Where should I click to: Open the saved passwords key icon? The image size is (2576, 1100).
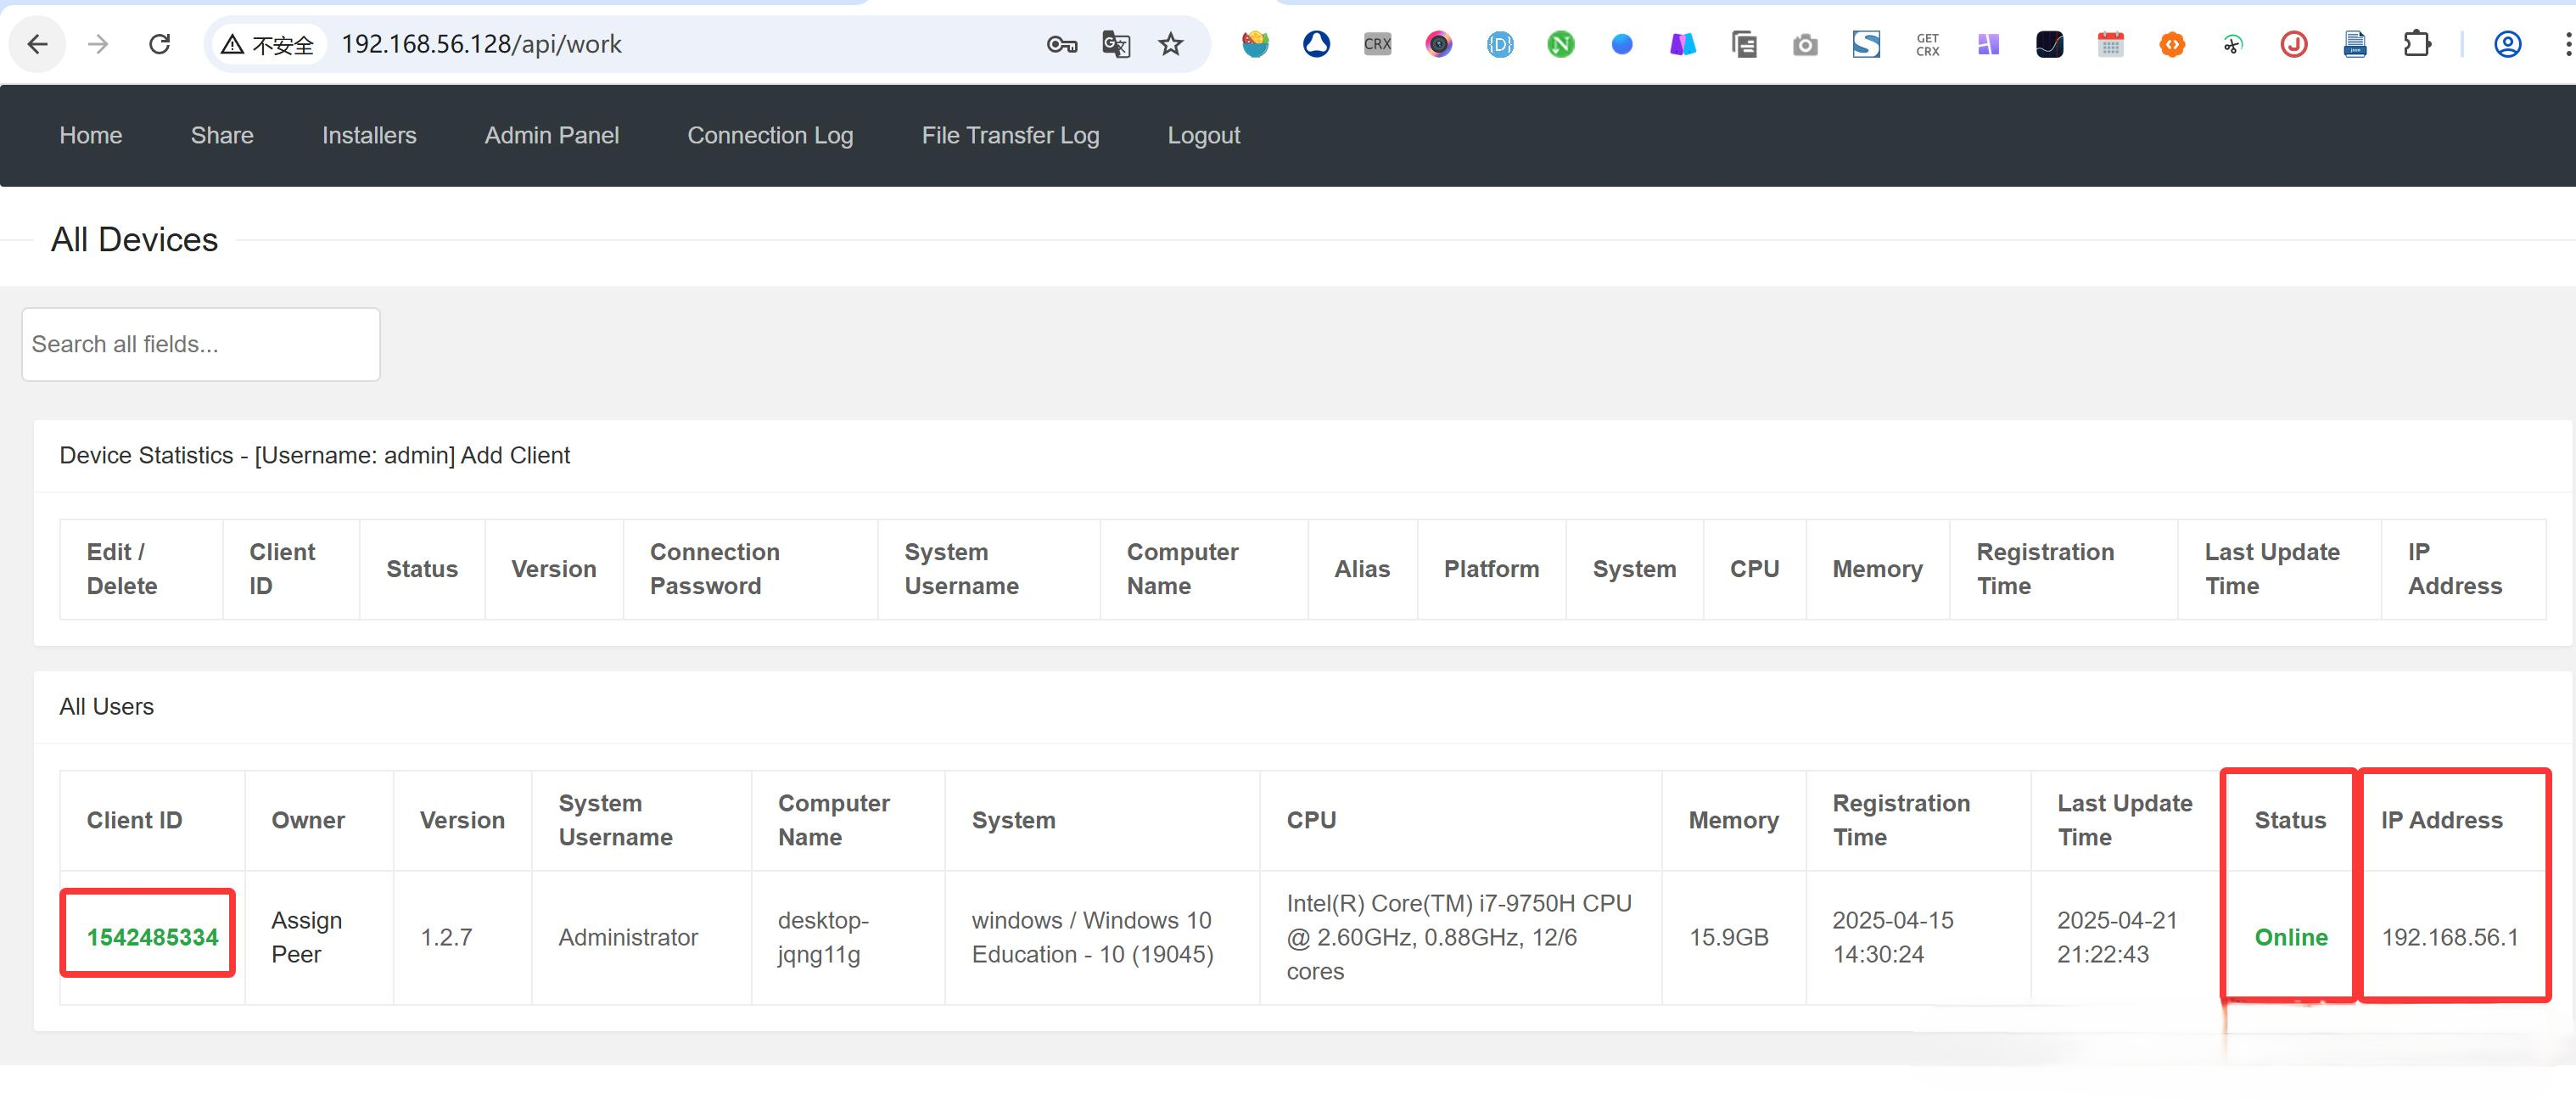[x=1061, y=44]
